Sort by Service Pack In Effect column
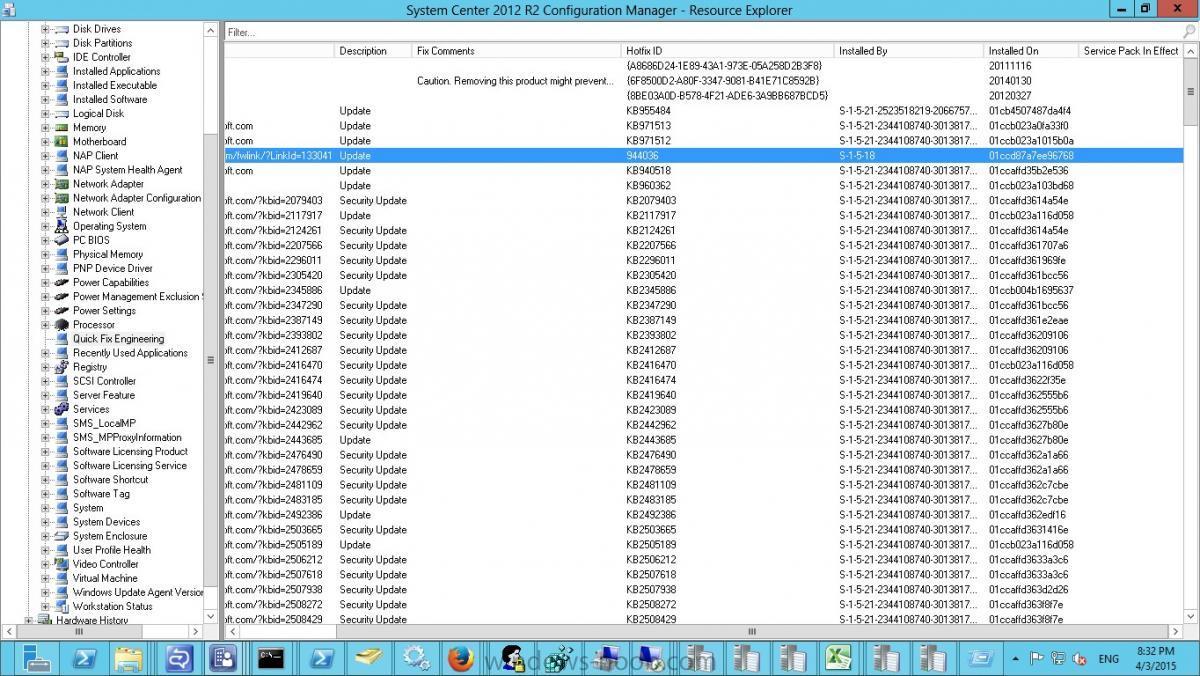This screenshot has width=1200, height=676. point(1131,51)
